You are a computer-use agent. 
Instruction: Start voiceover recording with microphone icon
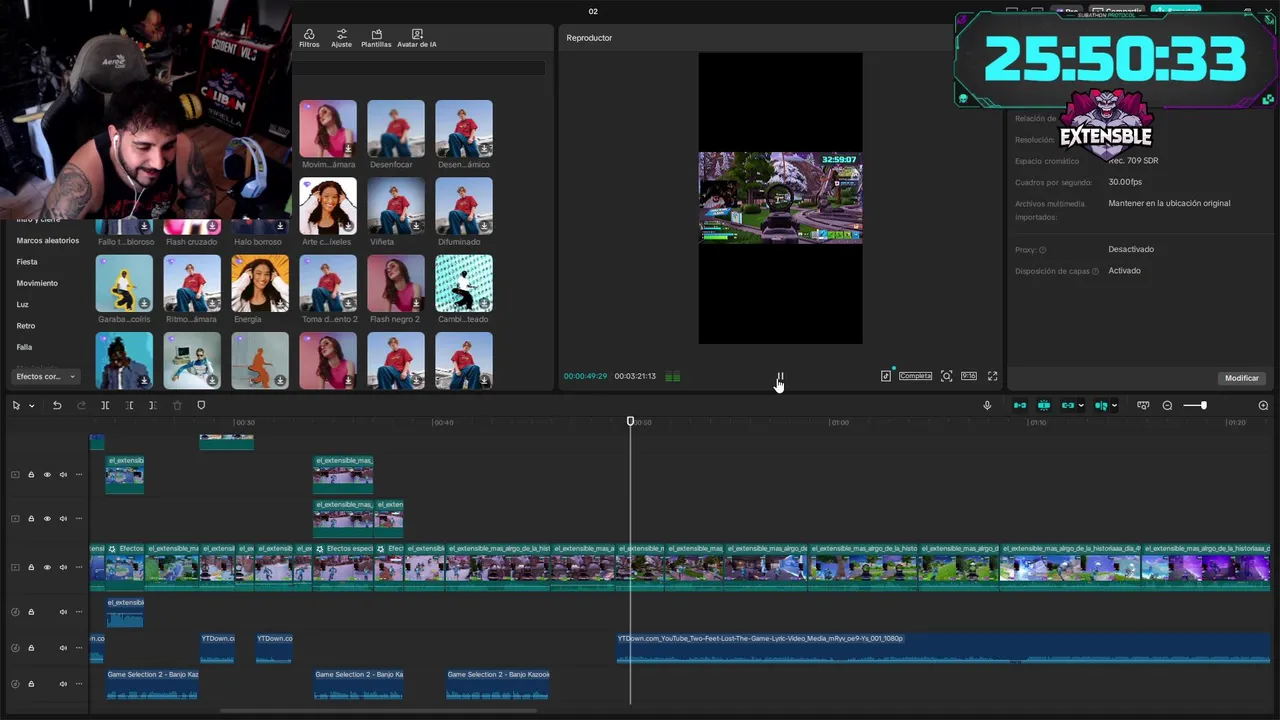tap(987, 405)
